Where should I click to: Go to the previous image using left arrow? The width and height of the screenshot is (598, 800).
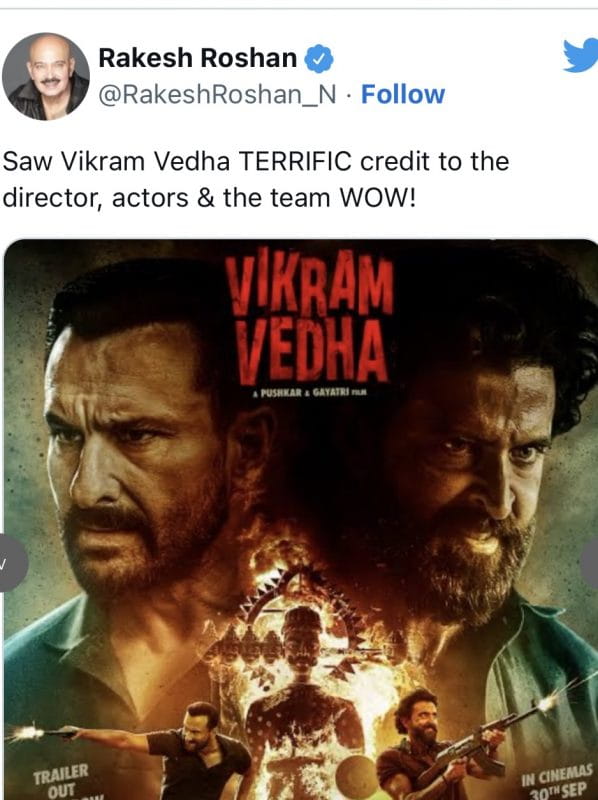click(x=11, y=563)
